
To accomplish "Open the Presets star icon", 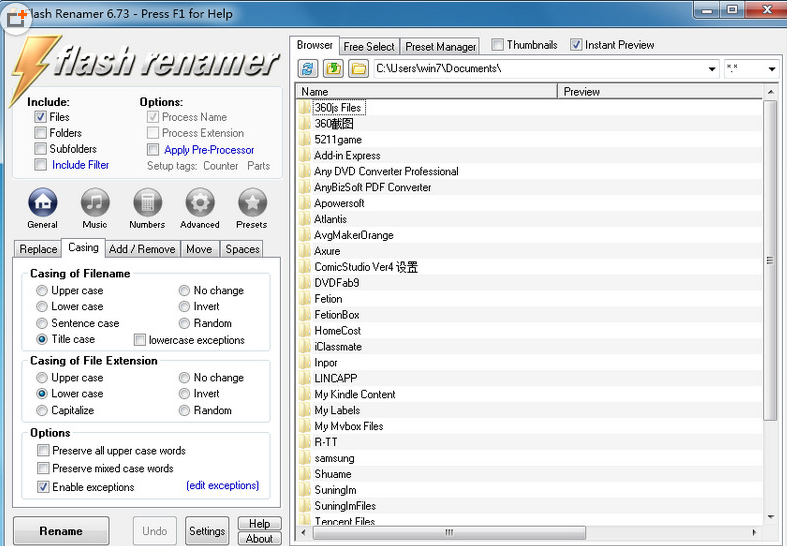I will (252, 203).
